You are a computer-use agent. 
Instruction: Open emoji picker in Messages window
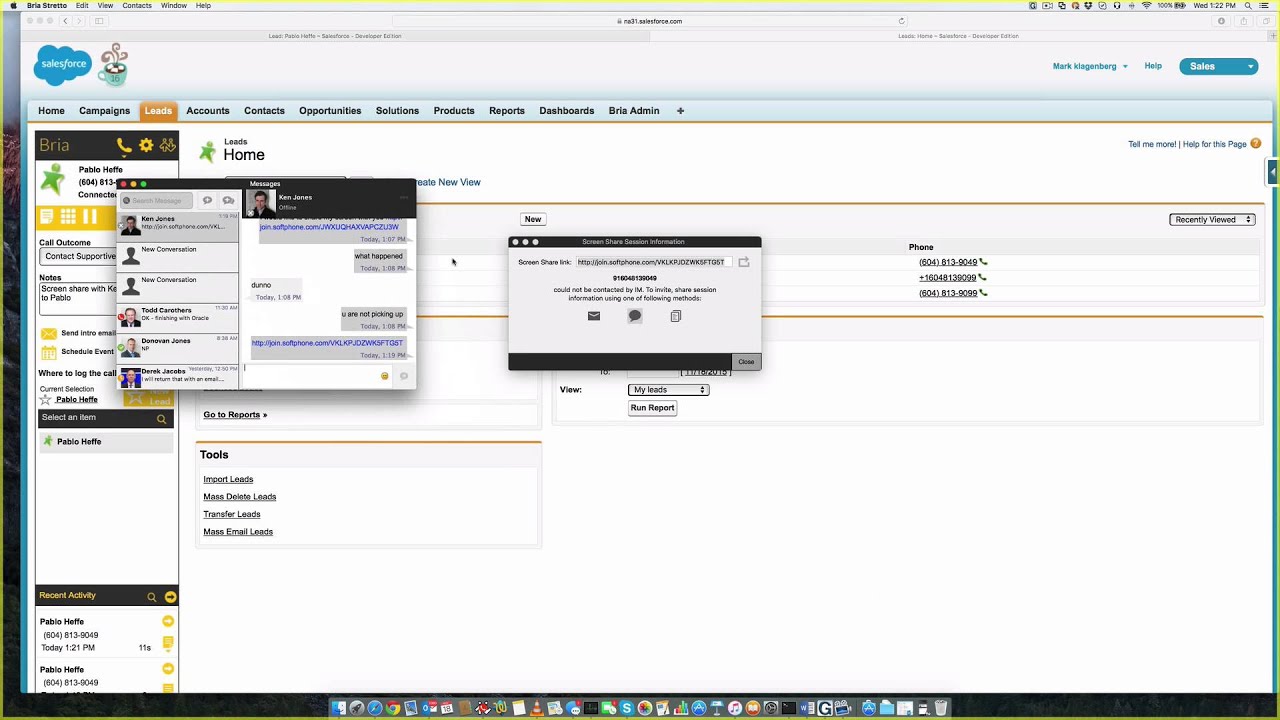384,376
